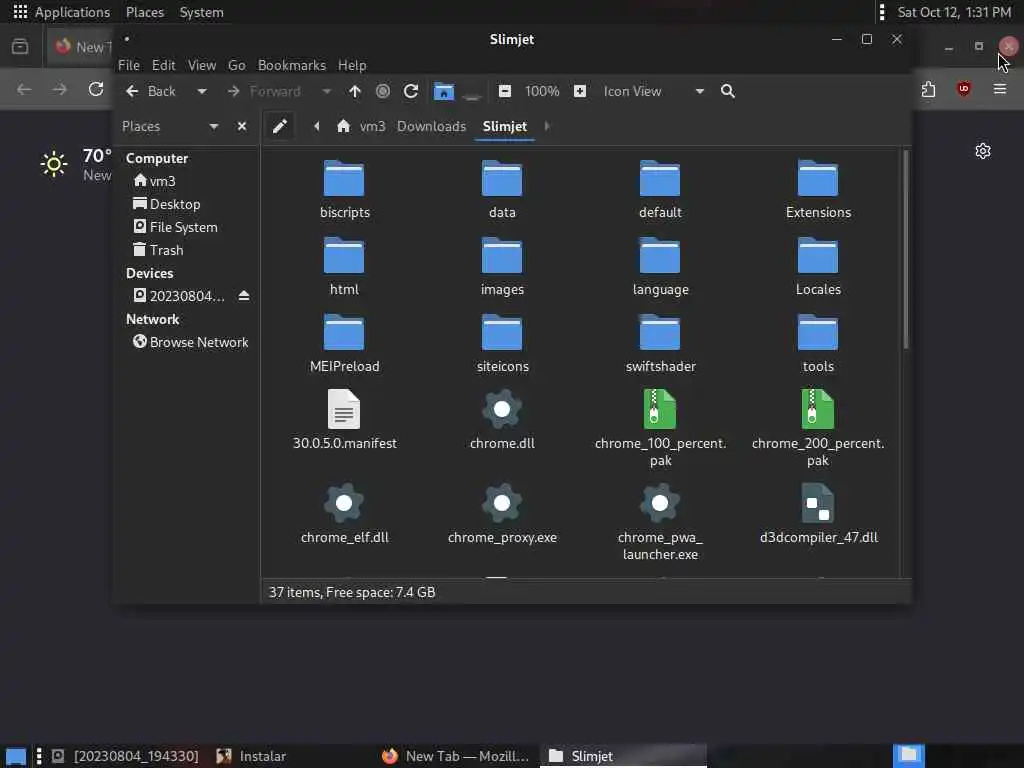Open Firefox new tab settings gear
Image resolution: width=1024 pixels, height=768 pixels.
pos(983,152)
